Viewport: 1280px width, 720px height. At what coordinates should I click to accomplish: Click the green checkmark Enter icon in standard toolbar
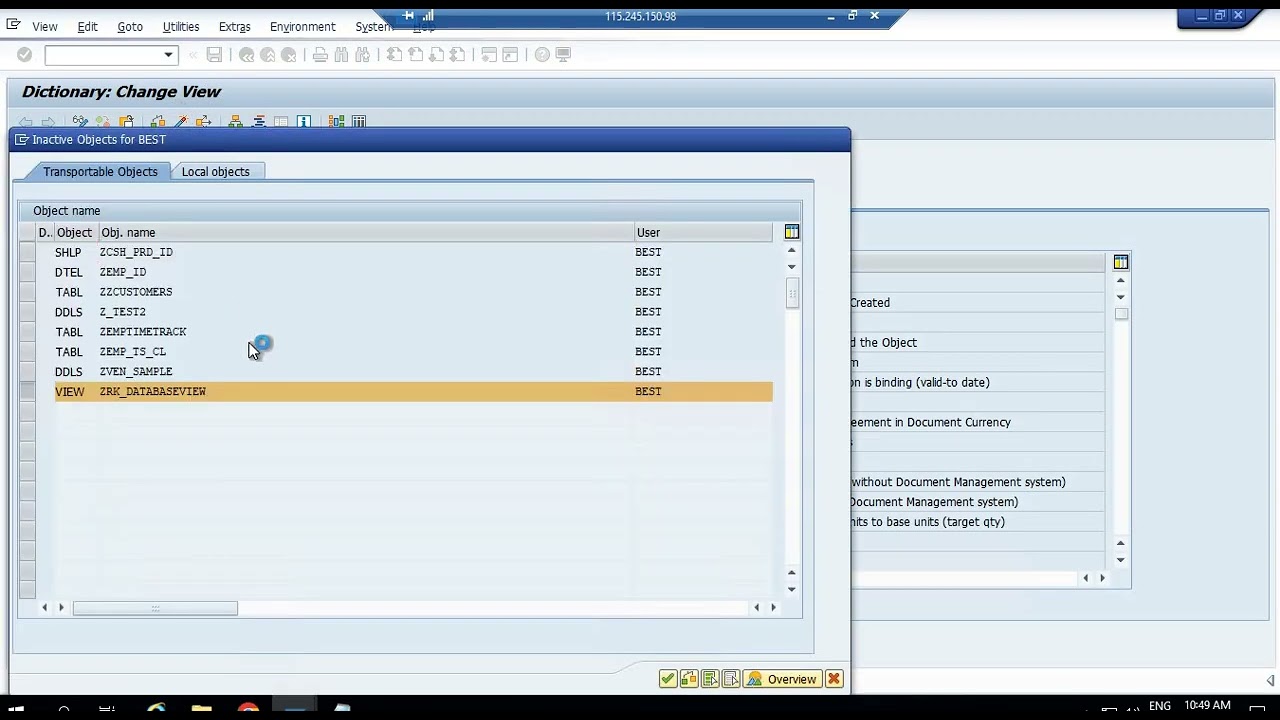24,55
